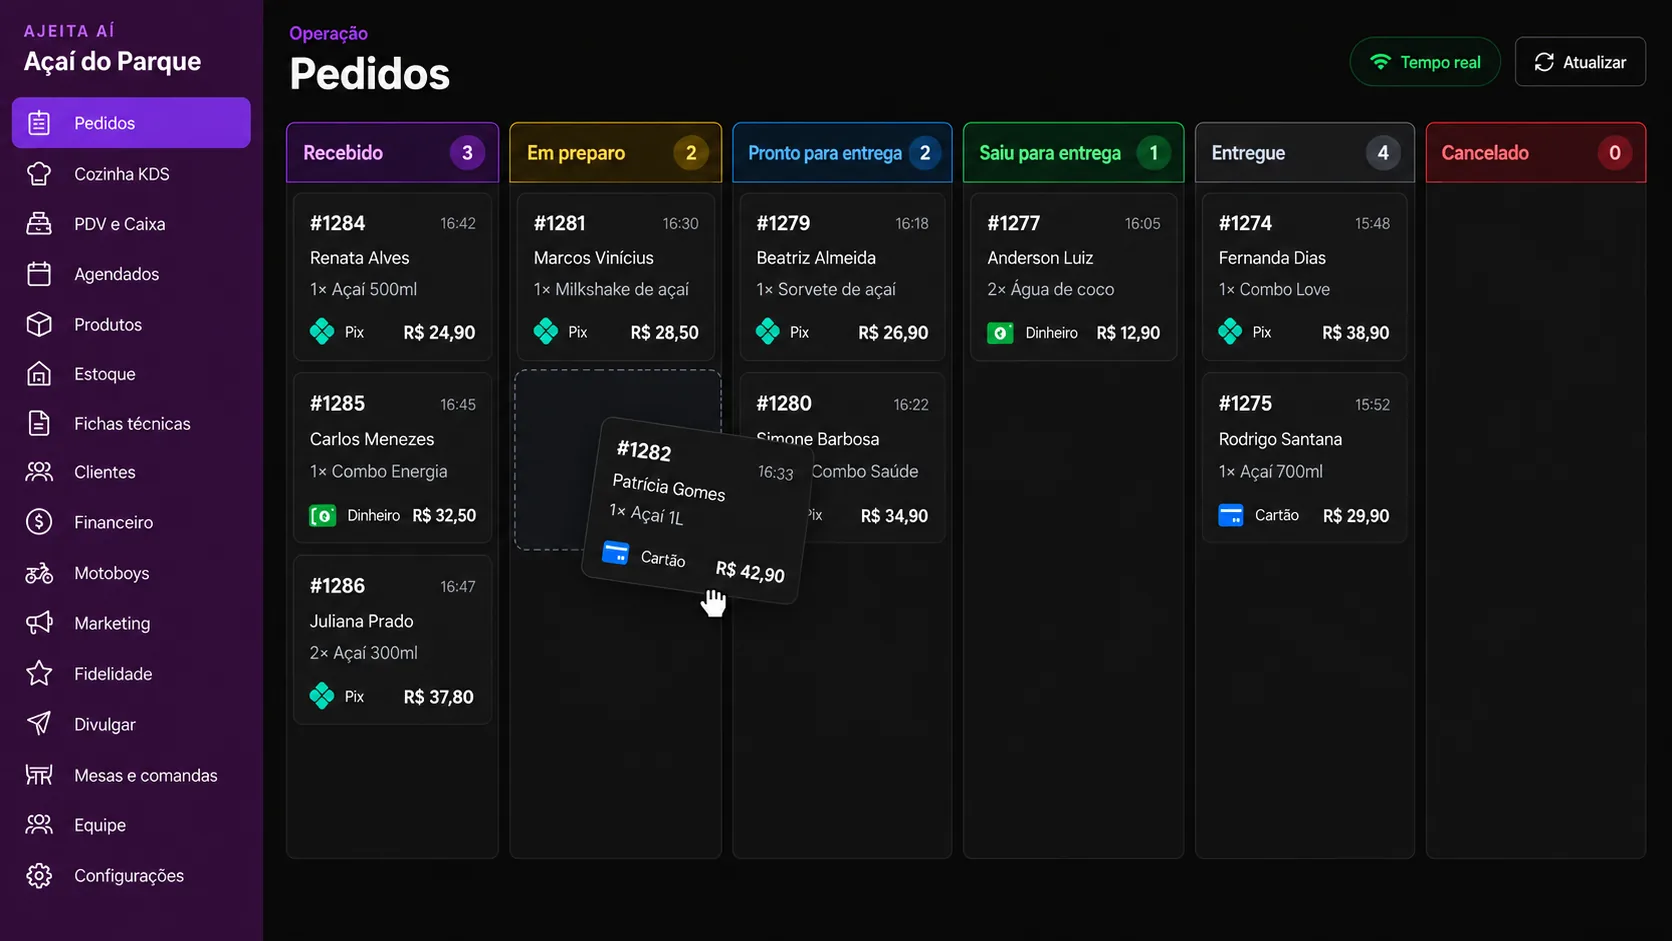Open order card #1279 Beatriz Almeida
Screen dimensions: 1672x941
point(842,276)
